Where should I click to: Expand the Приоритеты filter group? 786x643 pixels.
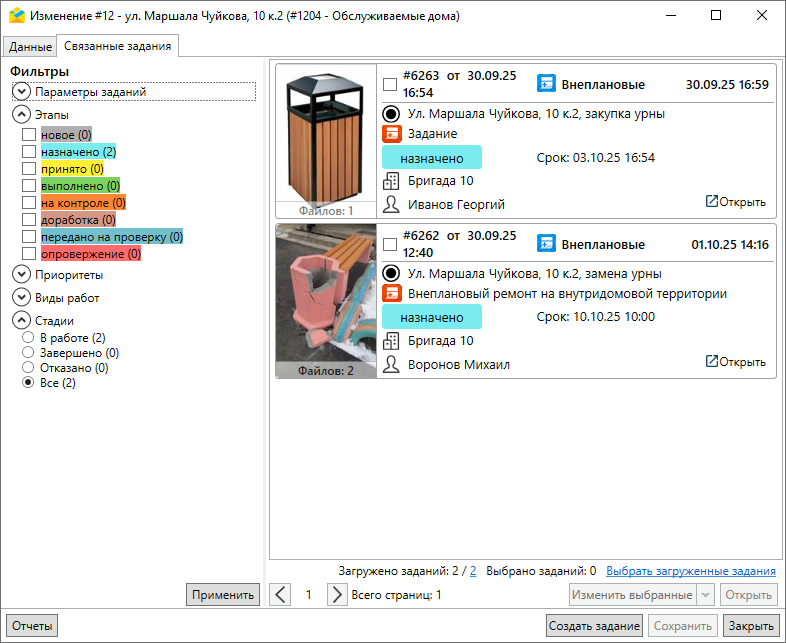coord(22,275)
